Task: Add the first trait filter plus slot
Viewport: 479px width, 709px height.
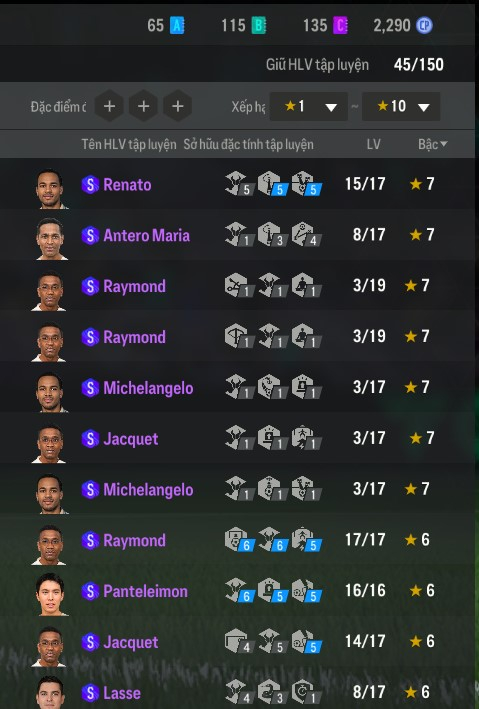Action: [x=109, y=106]
